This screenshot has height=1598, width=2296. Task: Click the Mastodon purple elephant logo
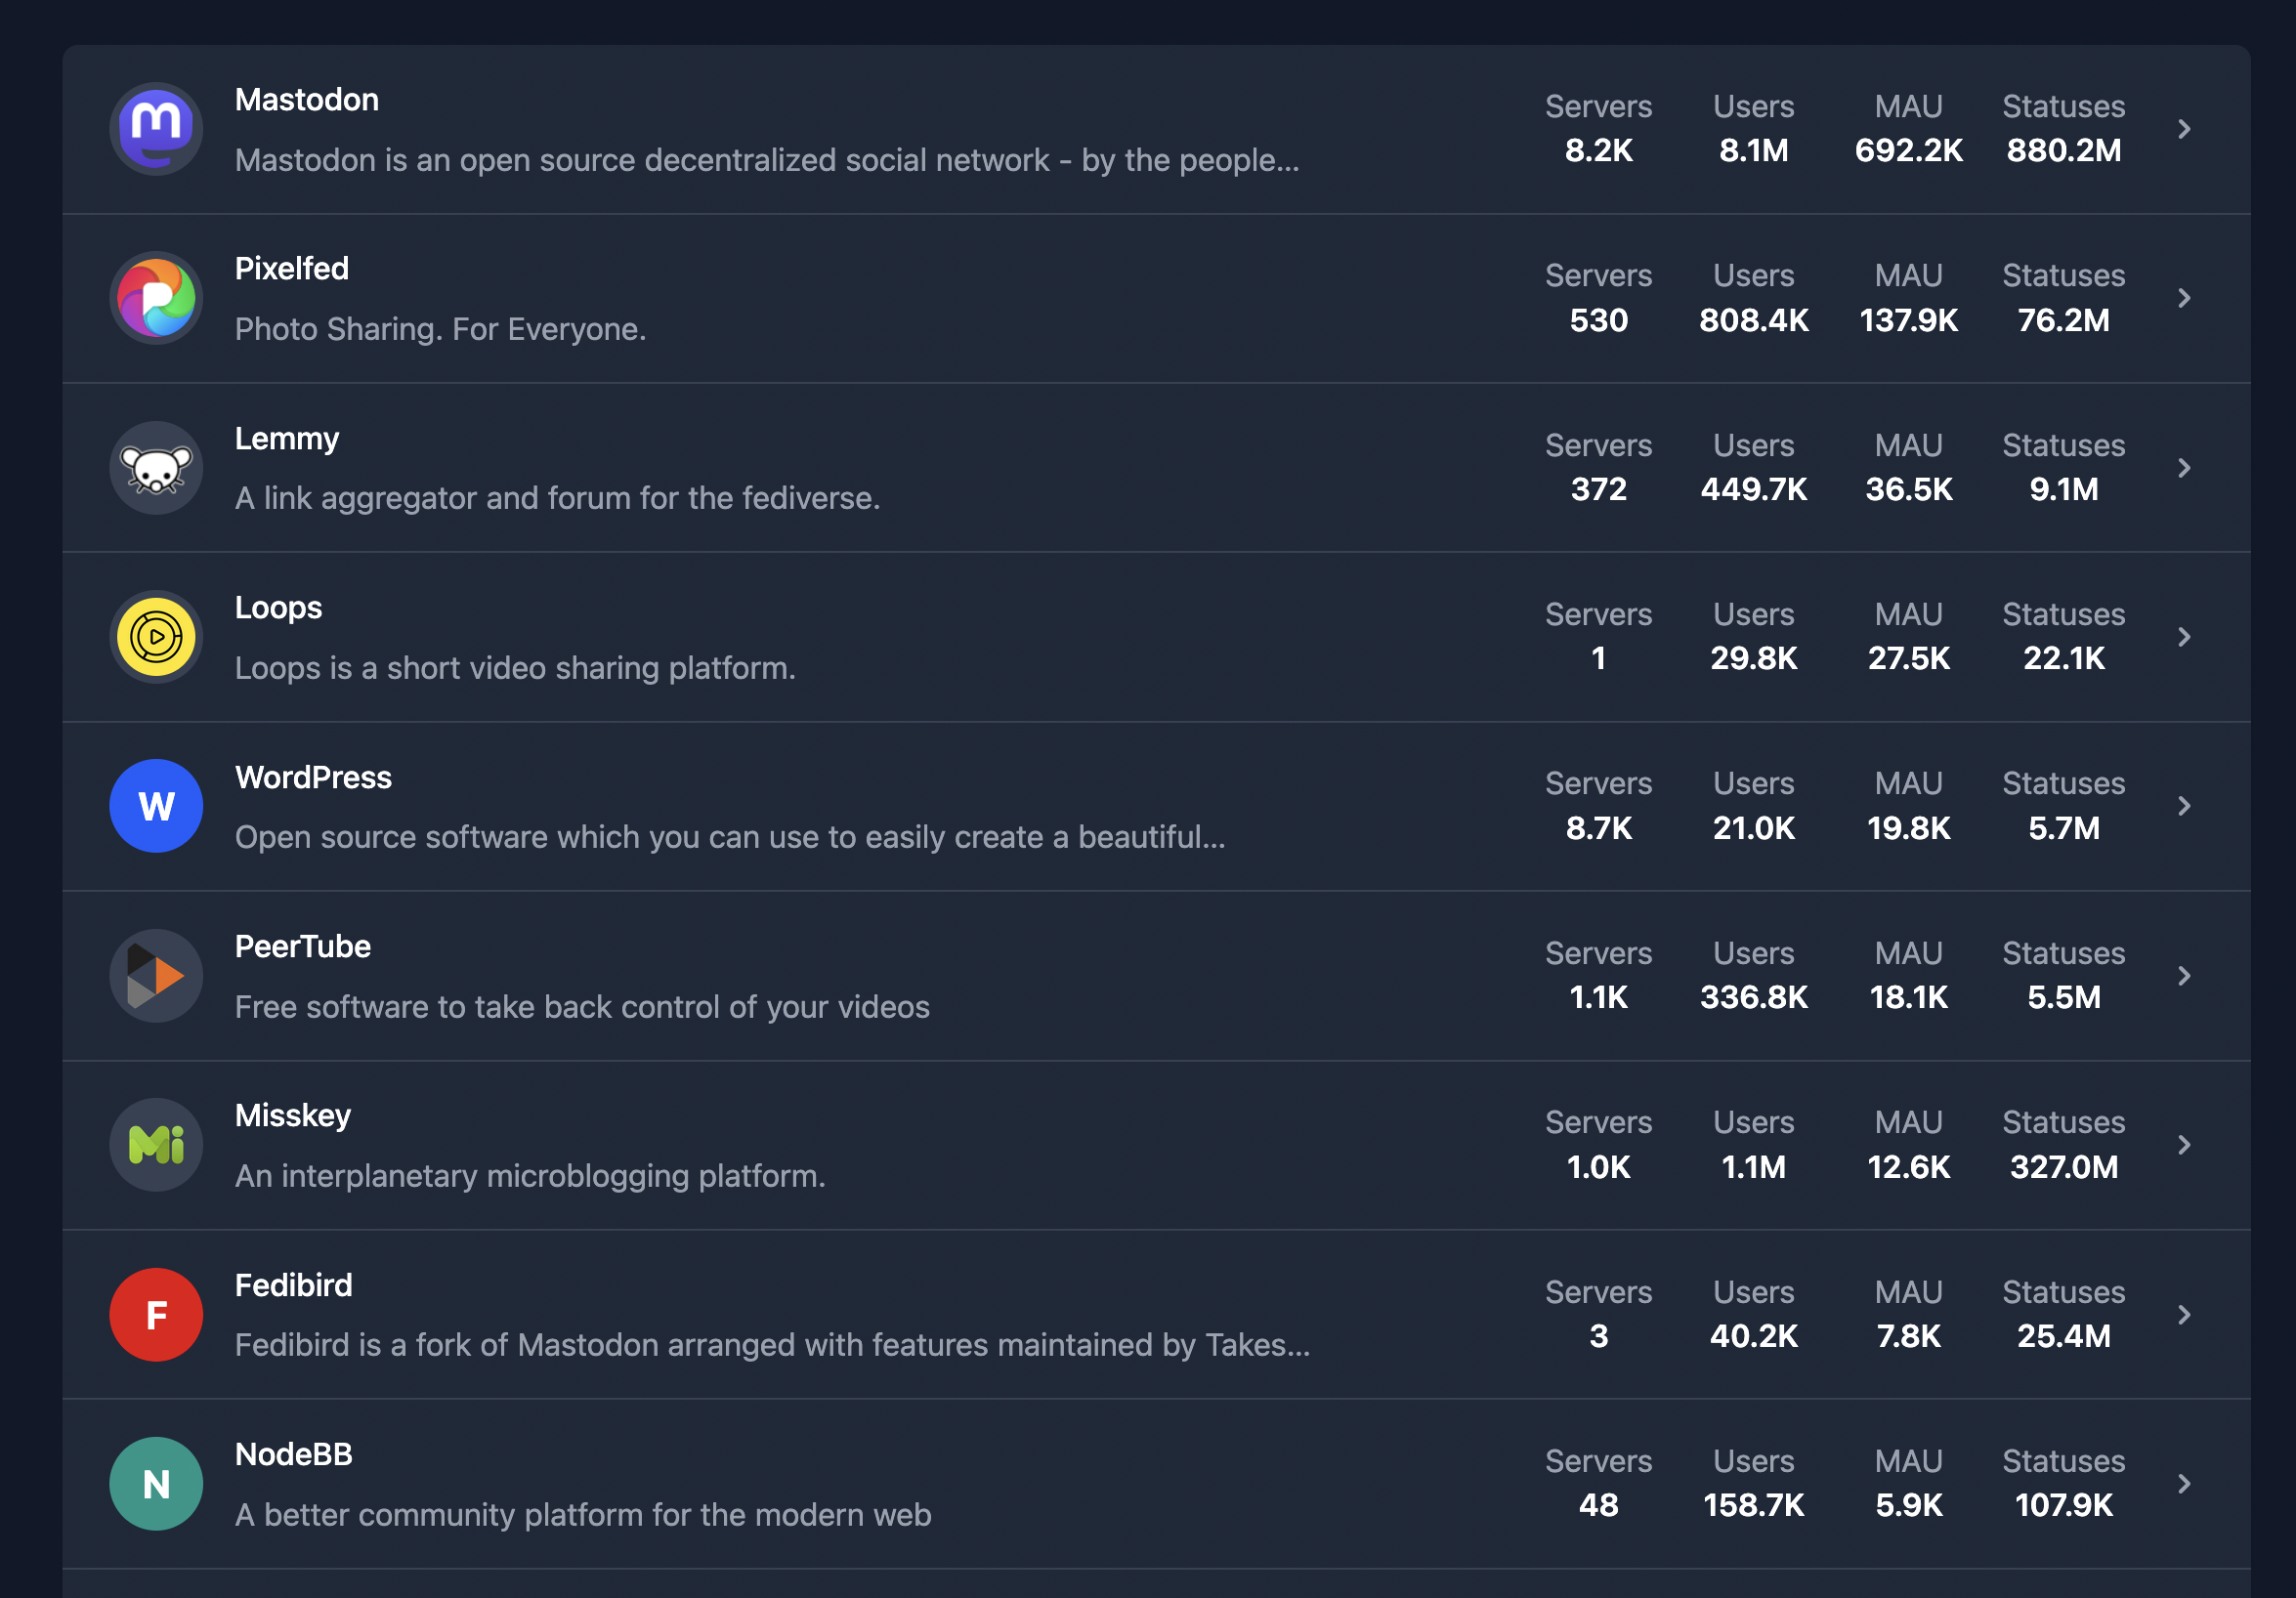pyautogui.click(x=156, y=129)
